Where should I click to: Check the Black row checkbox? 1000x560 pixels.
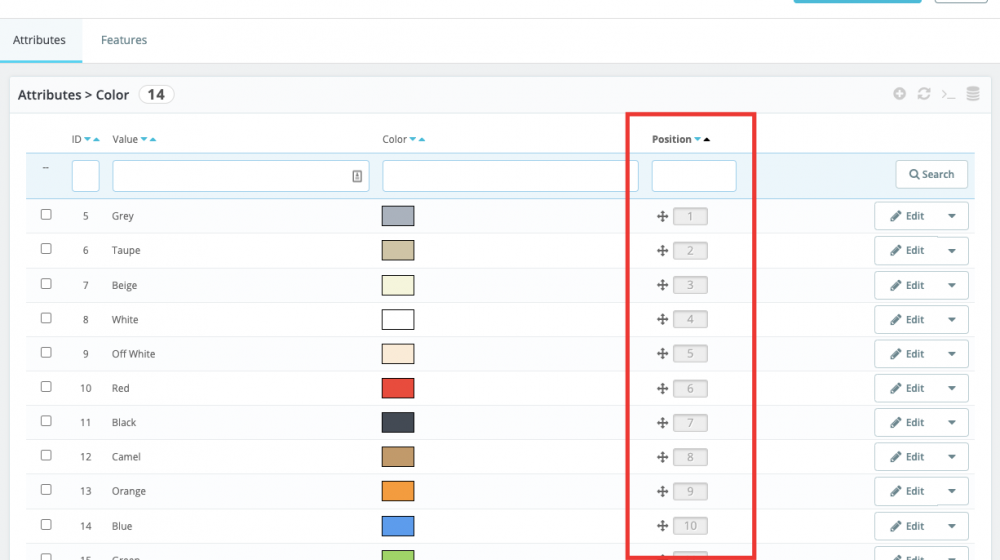pyautogui.click(x=46, y=421)
